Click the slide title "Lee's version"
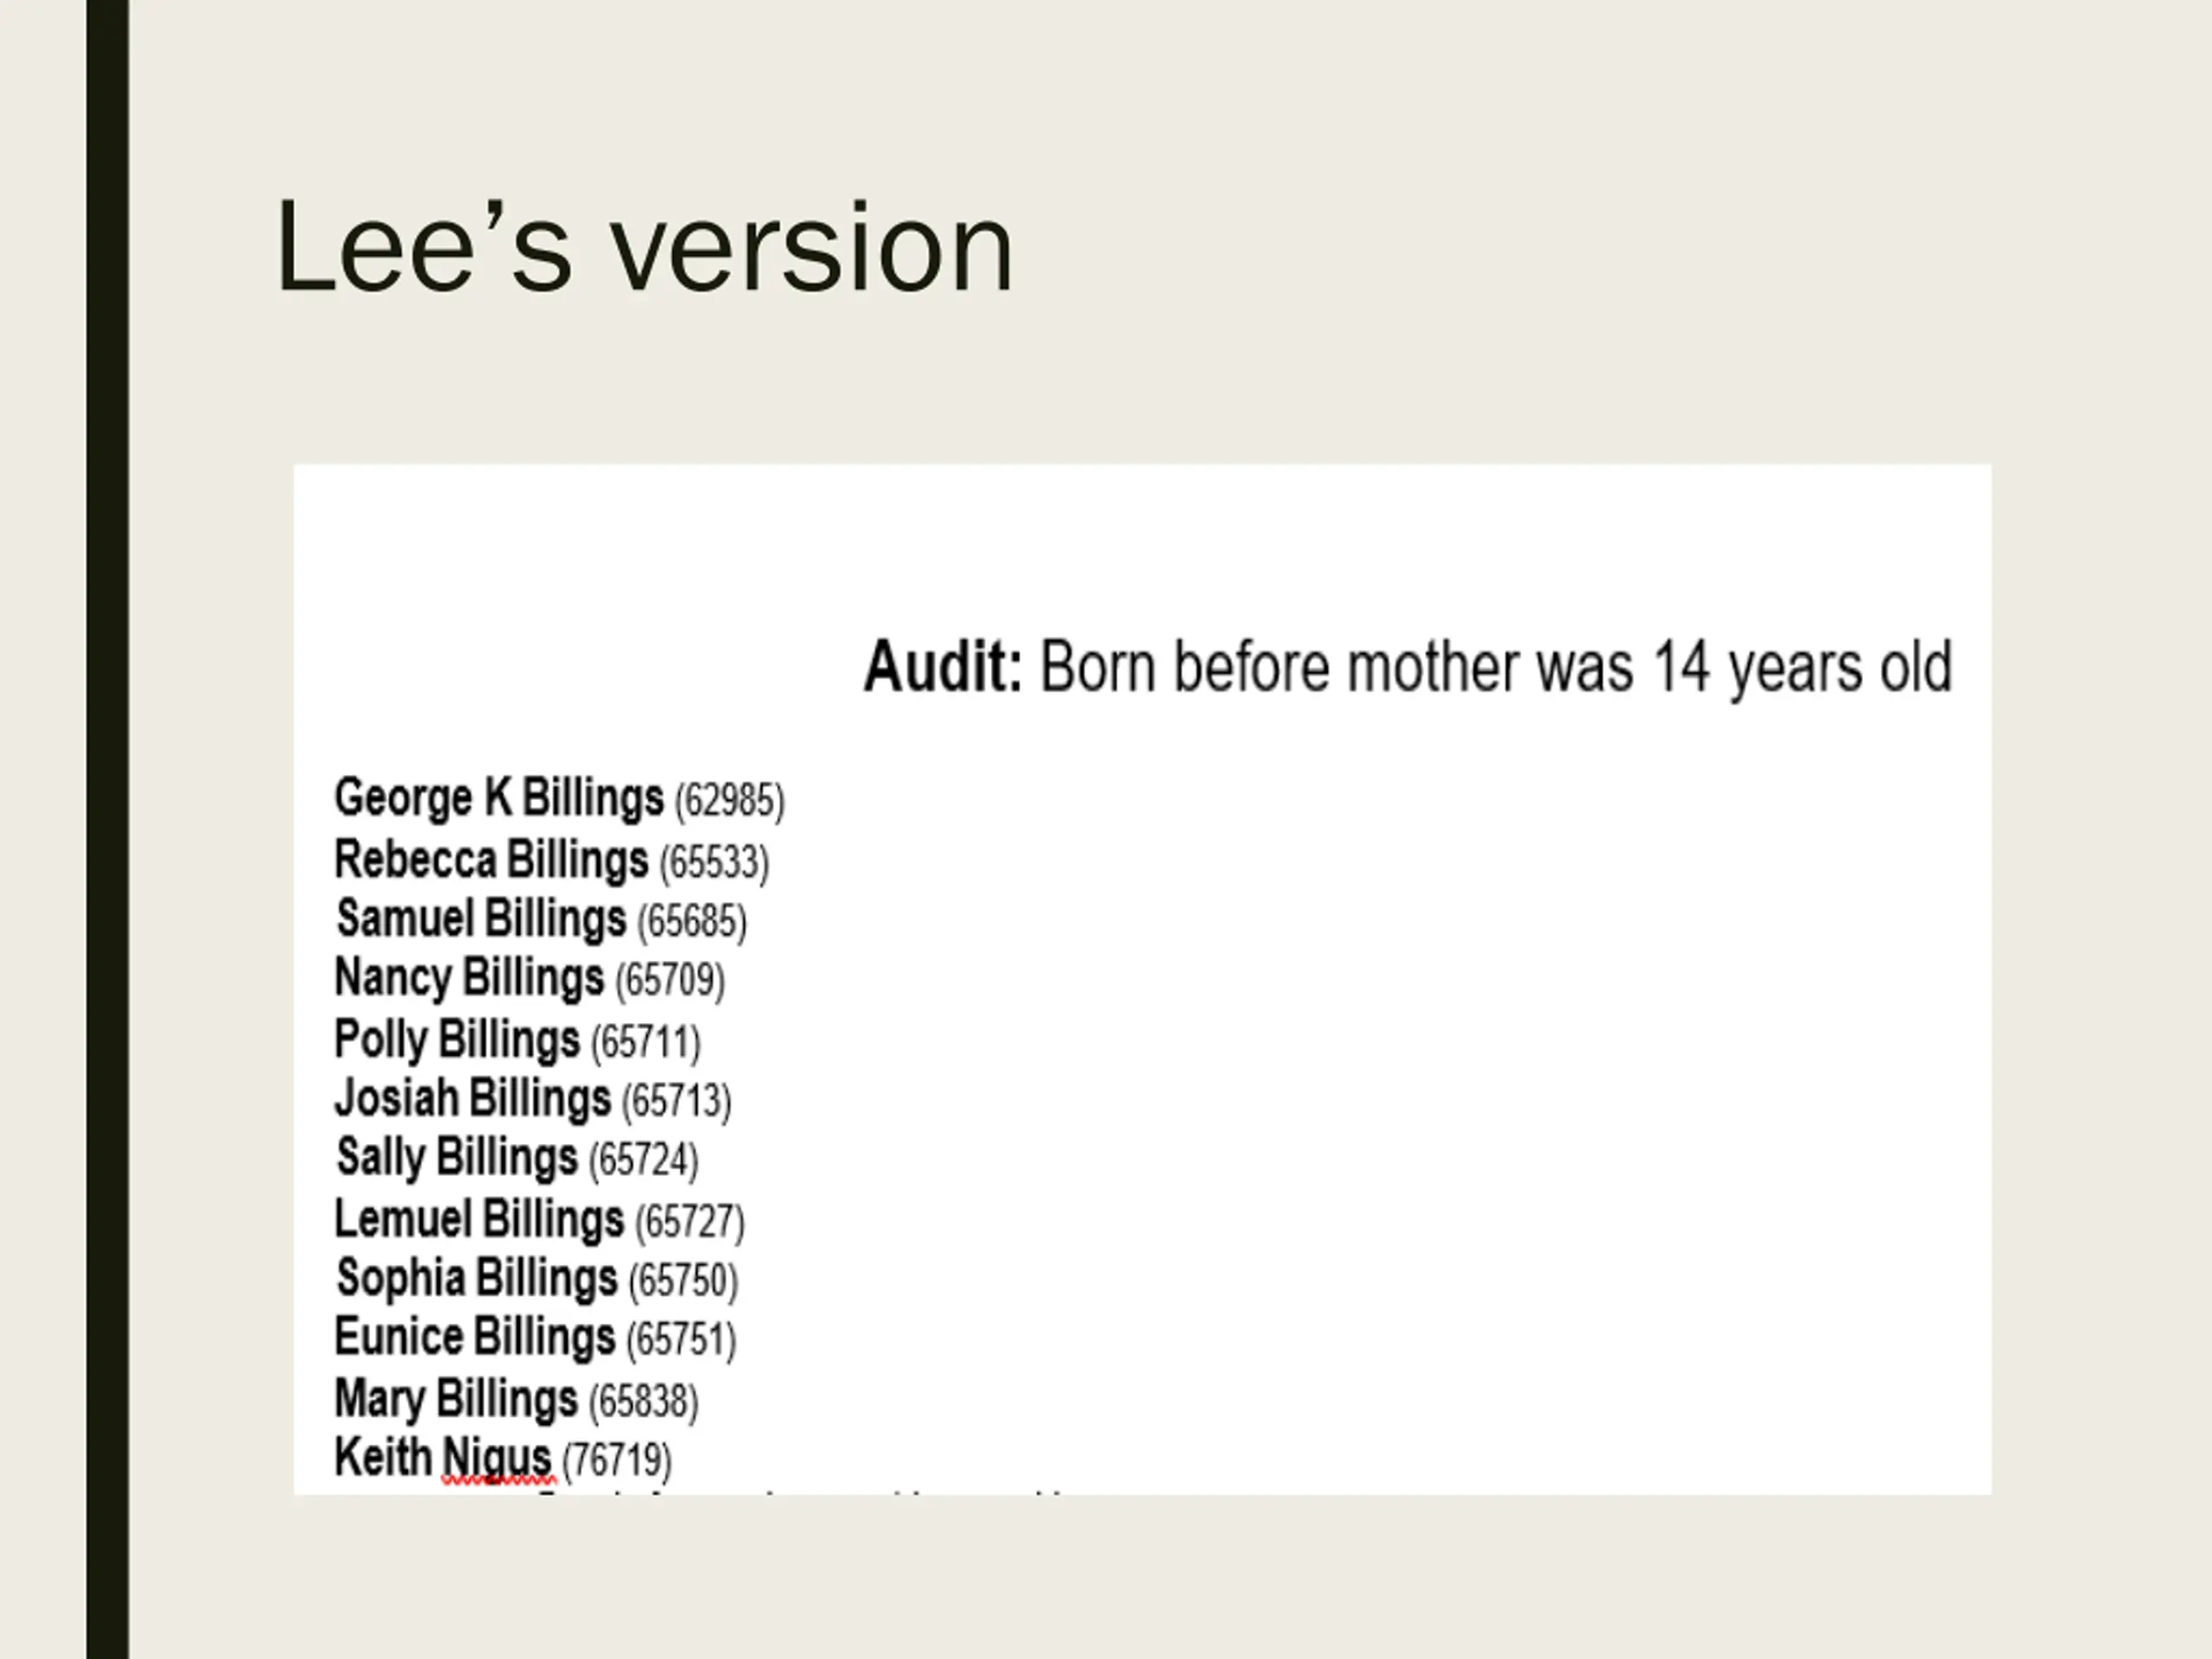Image resolution: width=2212 pixels, height=1659 pixels. point(644,247)
